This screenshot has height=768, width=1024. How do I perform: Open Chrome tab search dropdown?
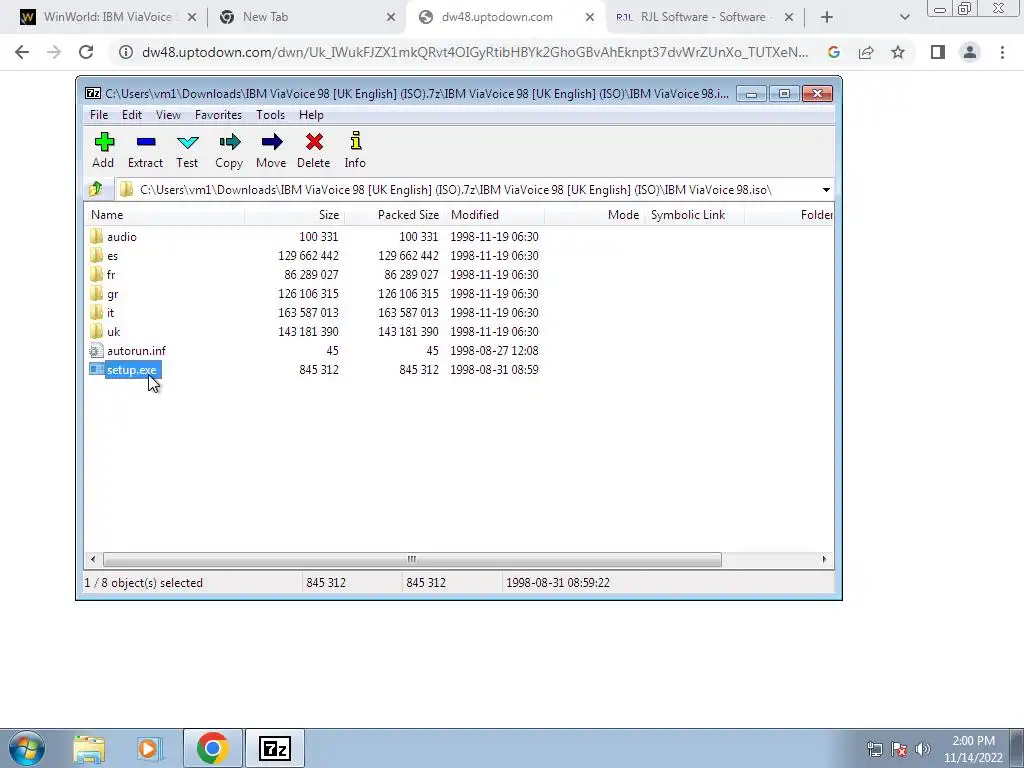pos(904,17)
